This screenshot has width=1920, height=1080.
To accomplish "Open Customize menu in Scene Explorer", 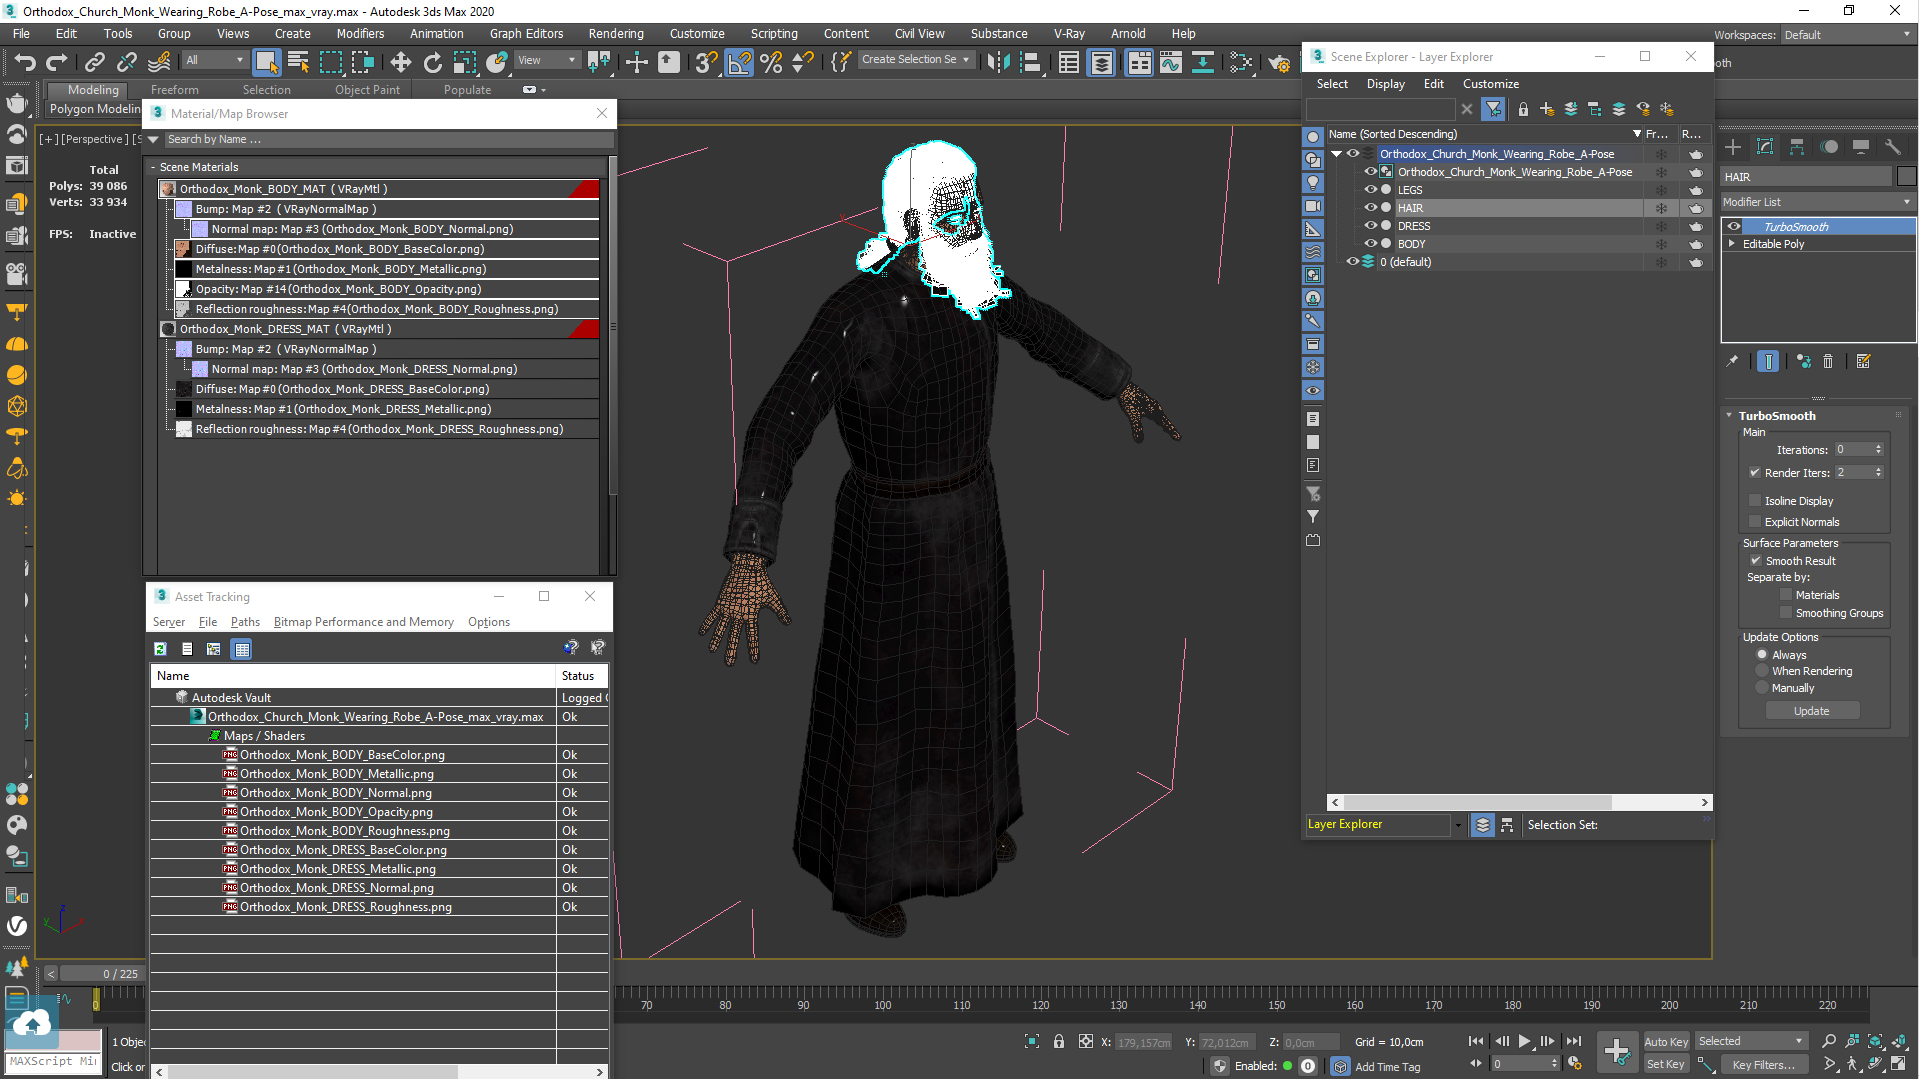I will (1490, 84).
